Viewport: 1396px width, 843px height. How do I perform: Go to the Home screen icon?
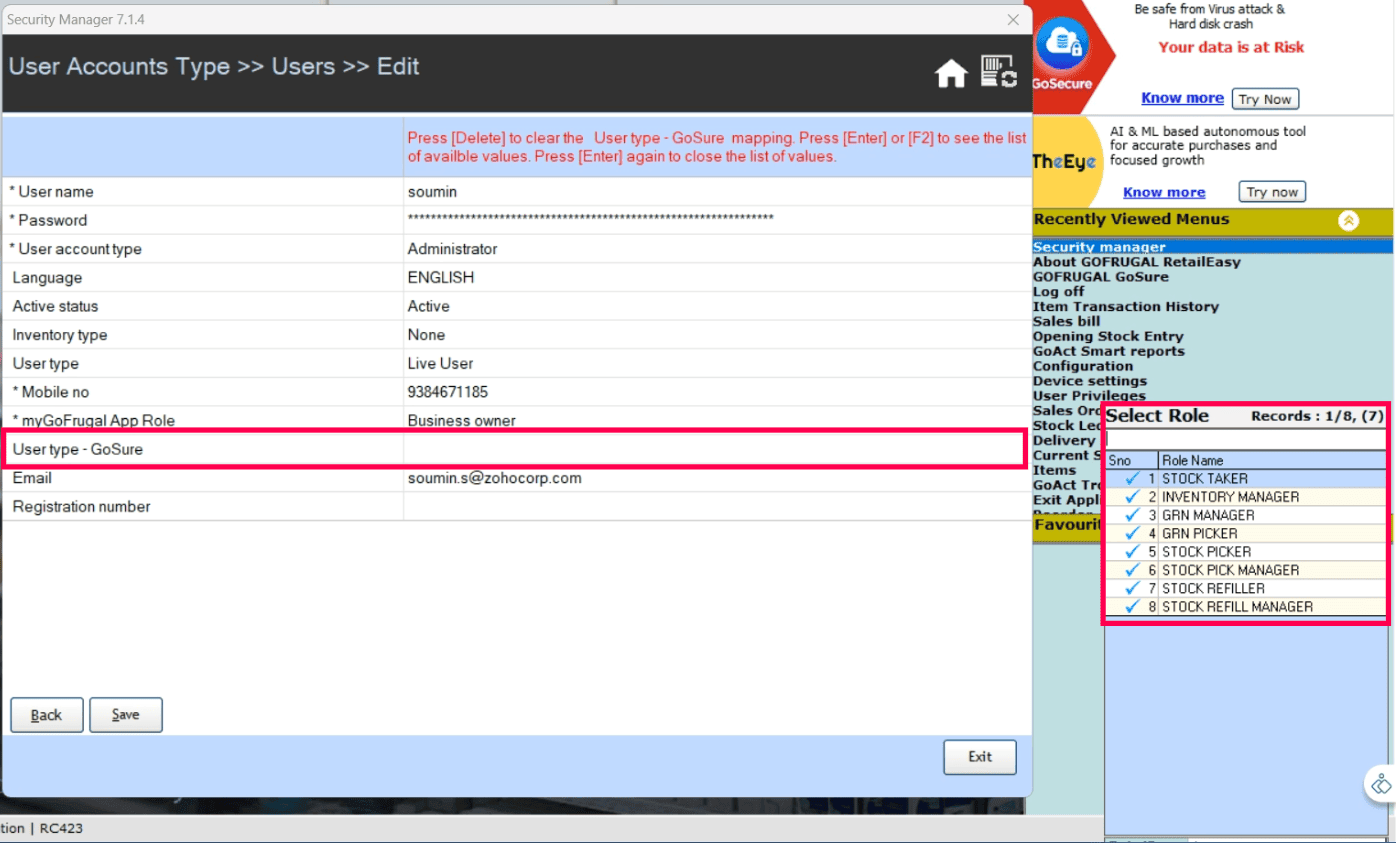coord(951,74)
